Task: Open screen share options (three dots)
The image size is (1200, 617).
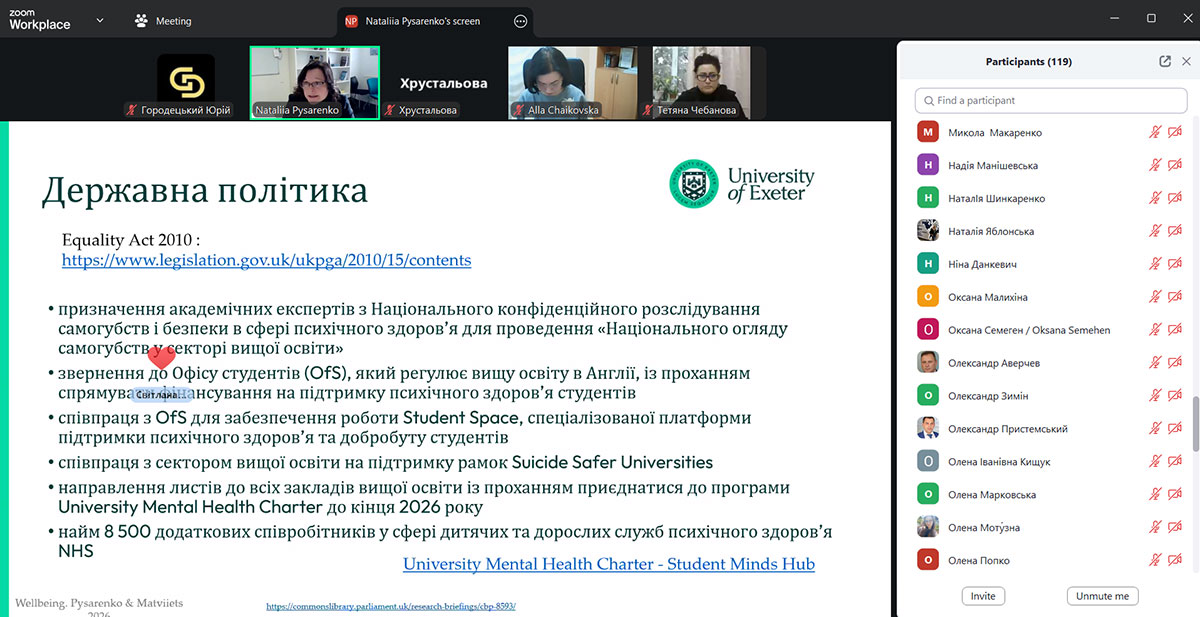Action: (520, 21)
